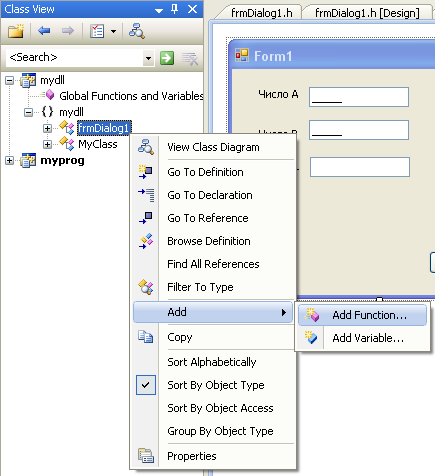Screen dimensions: 435x476
Task: Open the dropdown arrow next to Class View Settings
Action: pyautogui.click(x=113, y=31)
